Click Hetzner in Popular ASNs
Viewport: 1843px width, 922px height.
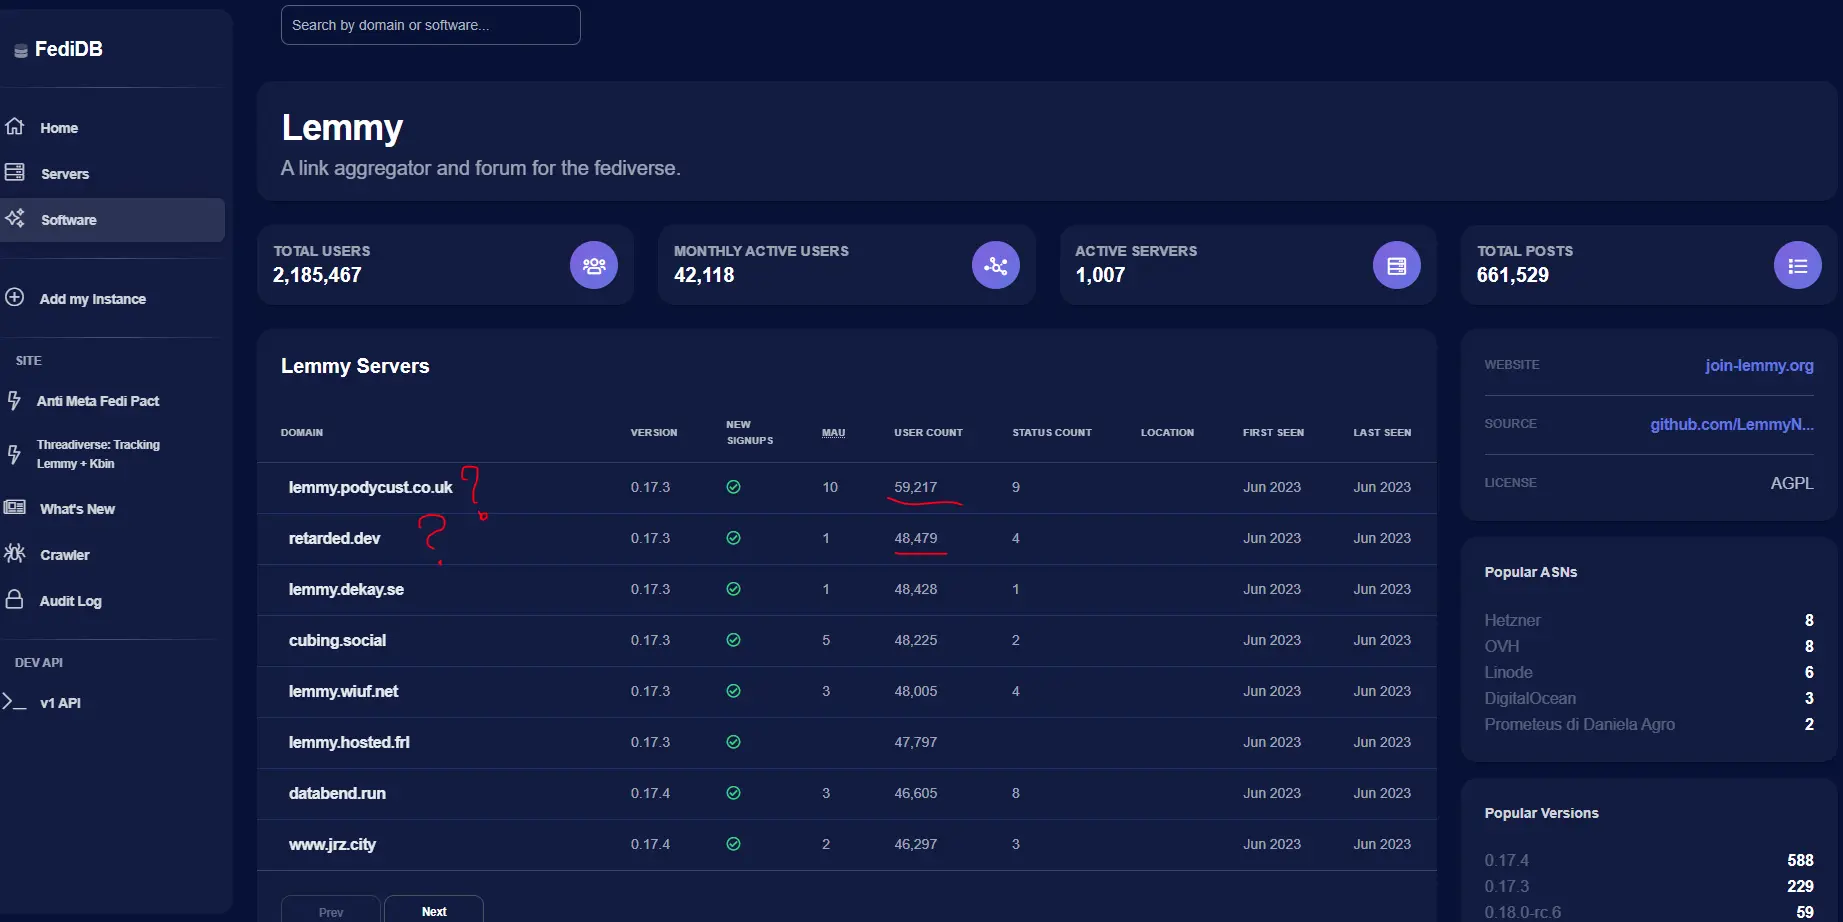pyautogui.click(x=1512, y=620)
